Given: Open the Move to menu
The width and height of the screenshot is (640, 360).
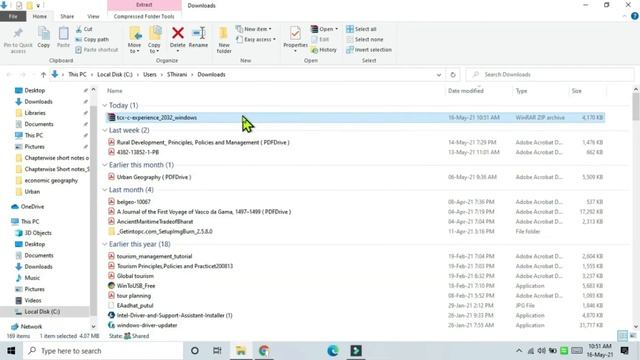Looking at the screenshot, I should (x=135, y=40).
